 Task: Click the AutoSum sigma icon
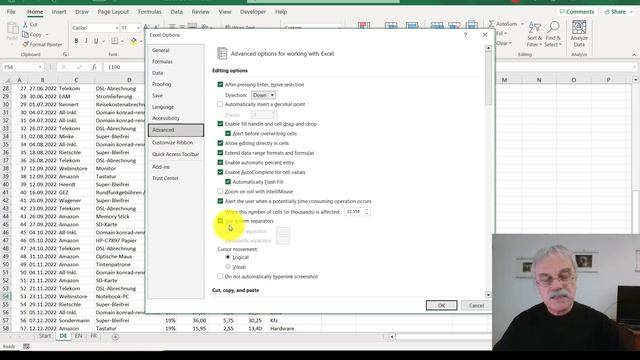491,24
